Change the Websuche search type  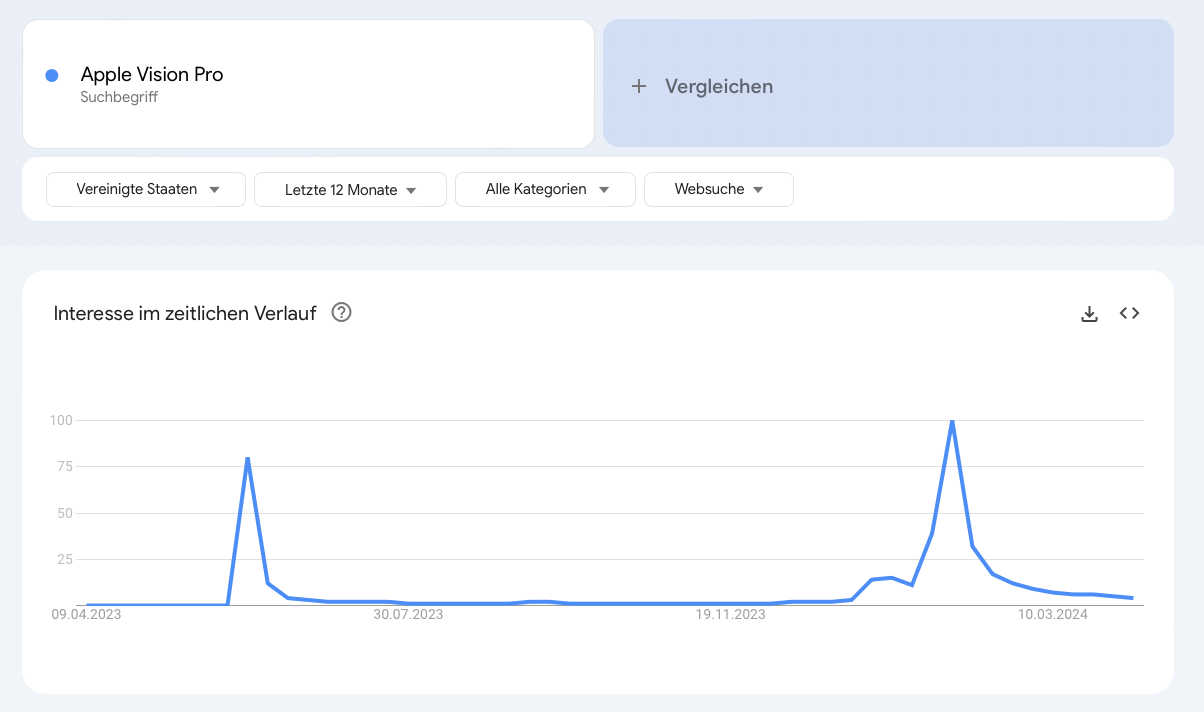pos(719,189)
